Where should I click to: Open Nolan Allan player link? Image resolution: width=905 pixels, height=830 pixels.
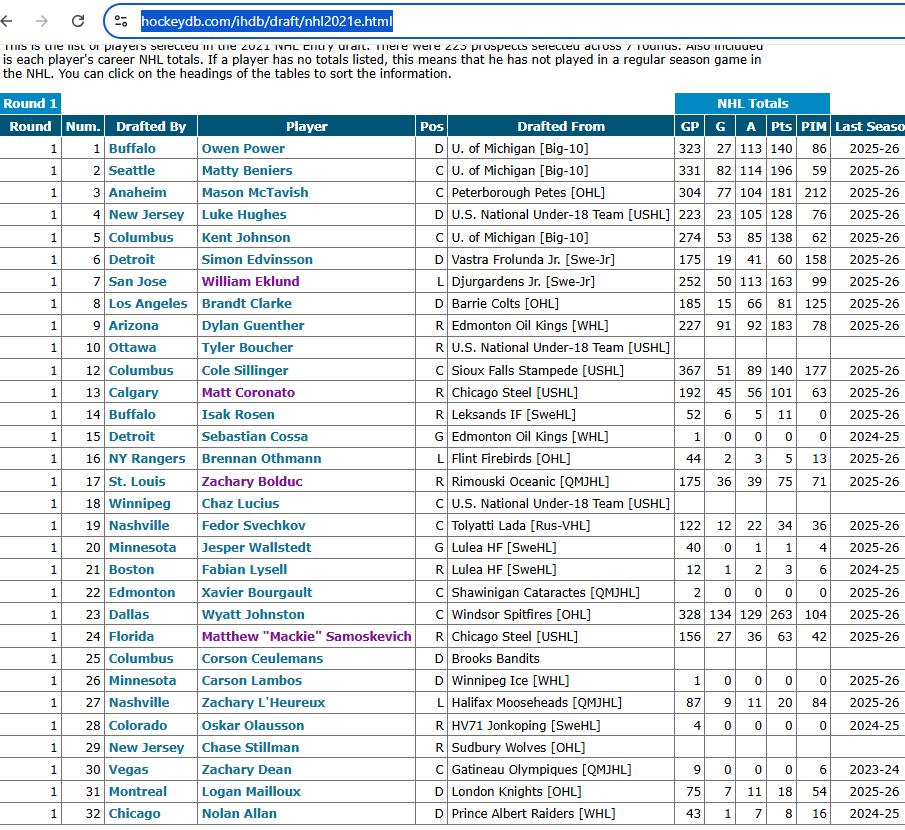(x=239, y=813)
